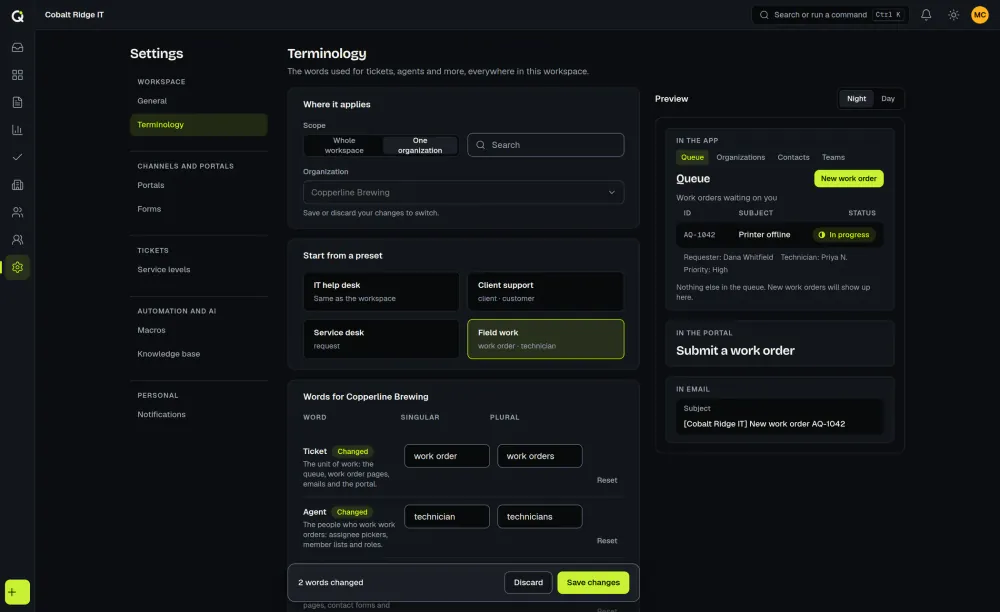The width and height of the screenshot is (1000, 612).
Task: Click the '[Cobalt Ridge IT] New work order AQ-1042' subject
Action: (764, 424)
